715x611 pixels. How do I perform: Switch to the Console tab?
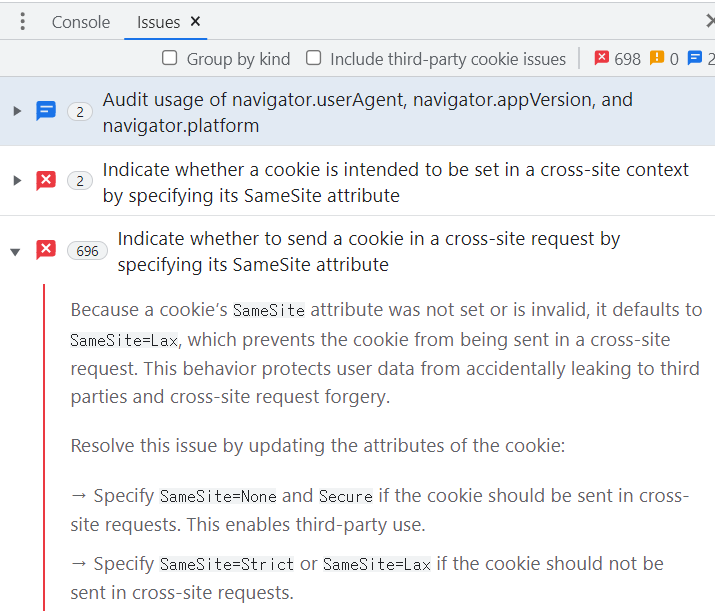81,22
